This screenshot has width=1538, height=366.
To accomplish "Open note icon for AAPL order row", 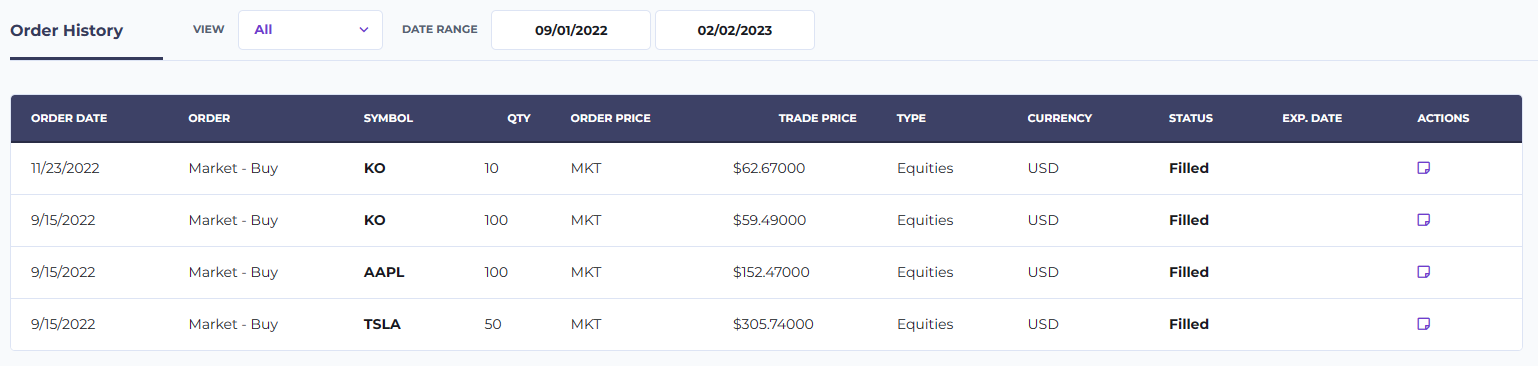I will [1424, 272].
